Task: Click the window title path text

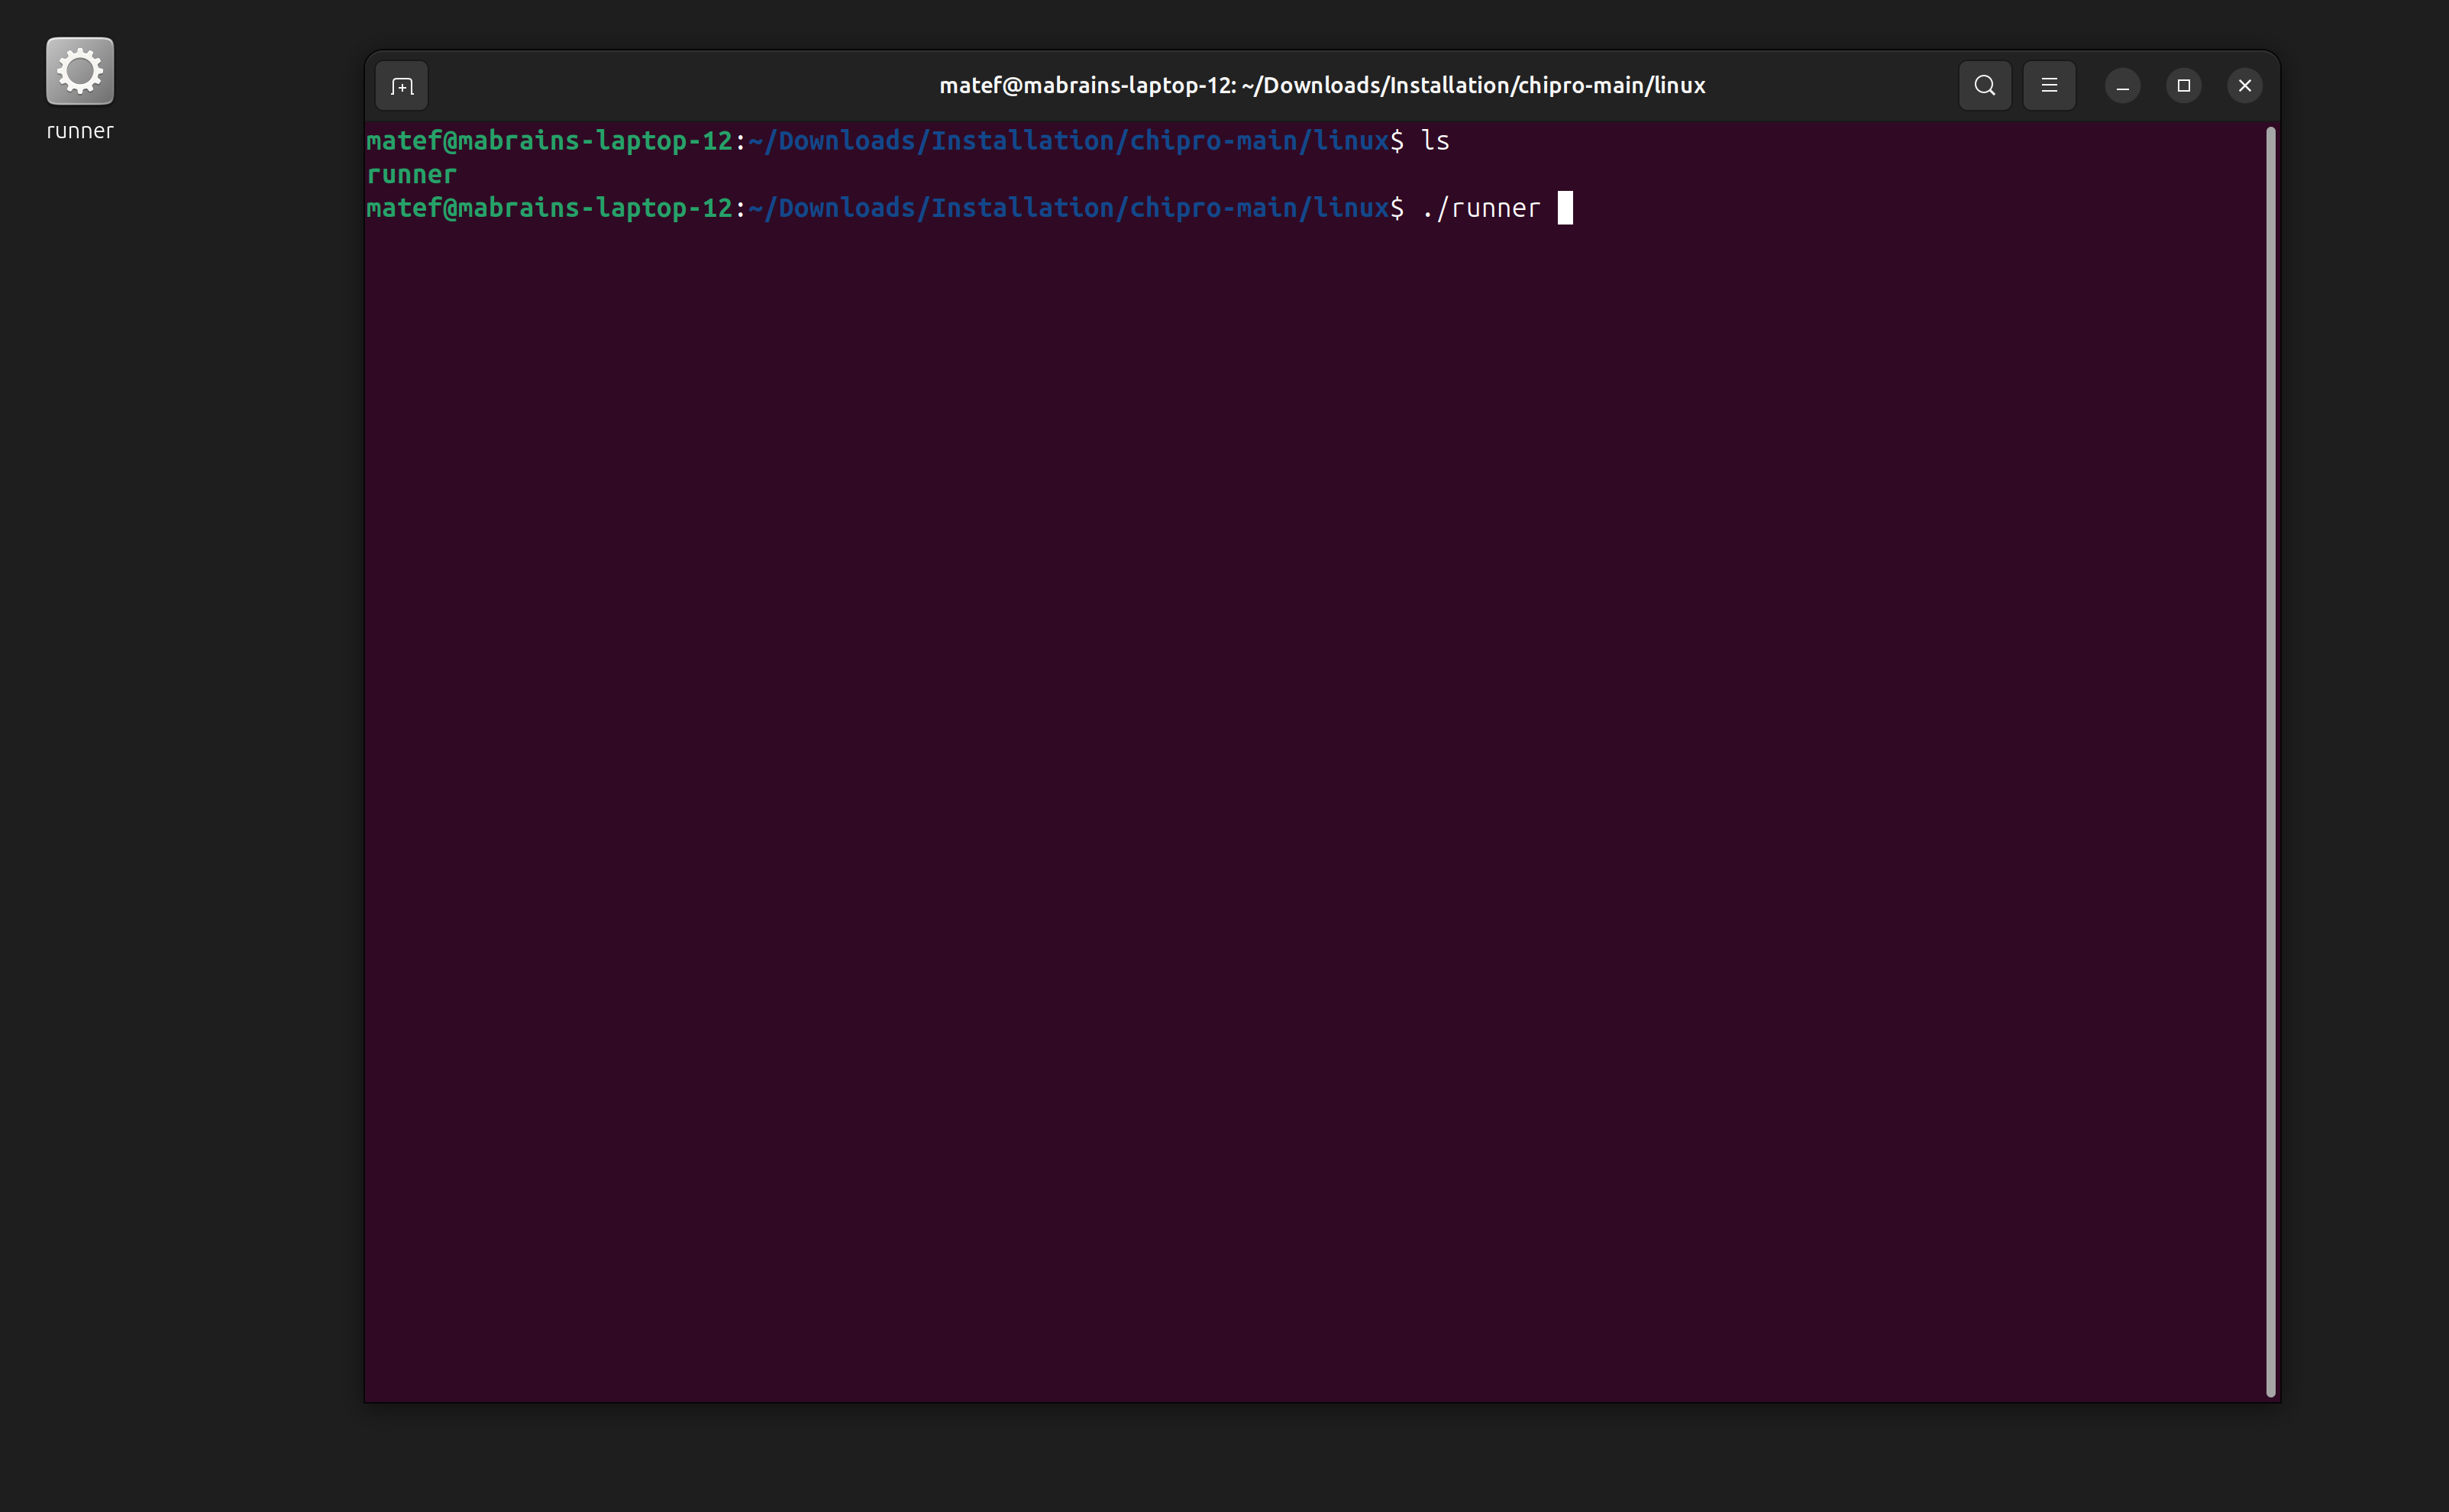Action: [1322, 85]
